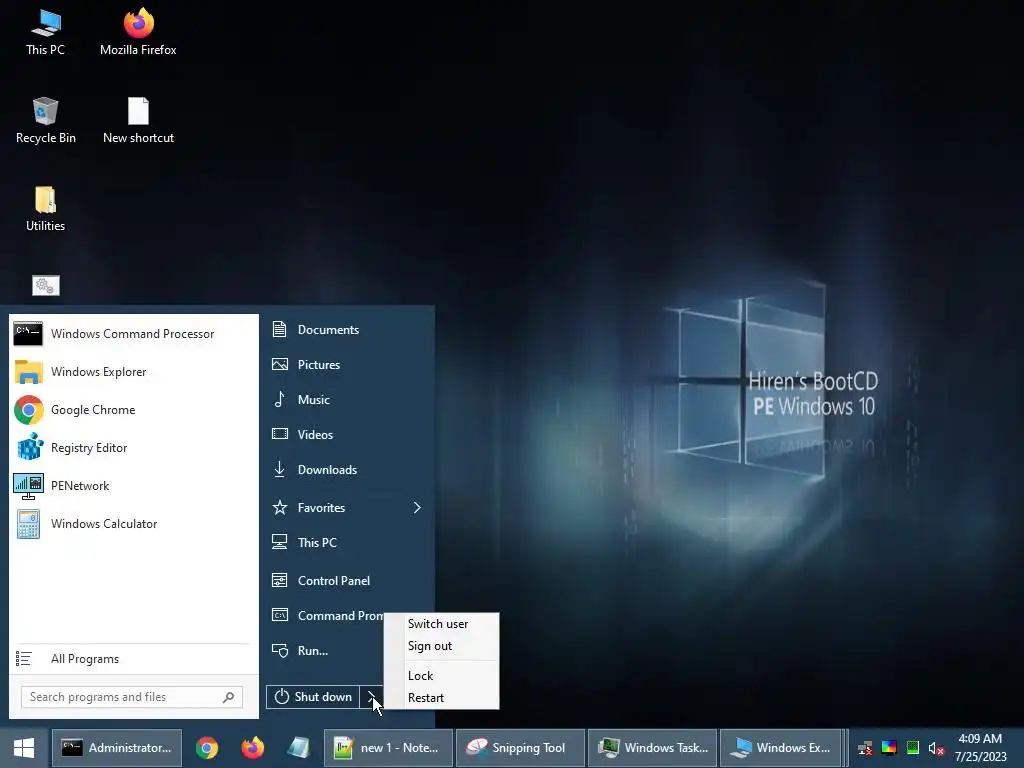Open Chrome from taskbar
Viewport: 1024px width, 768px height.
coord(207,748)
